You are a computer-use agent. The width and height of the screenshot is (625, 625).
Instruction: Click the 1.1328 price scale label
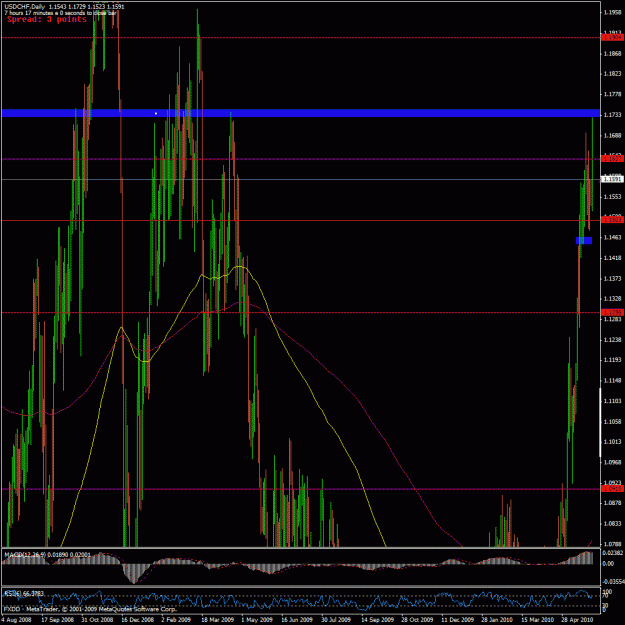pos(613,299)
